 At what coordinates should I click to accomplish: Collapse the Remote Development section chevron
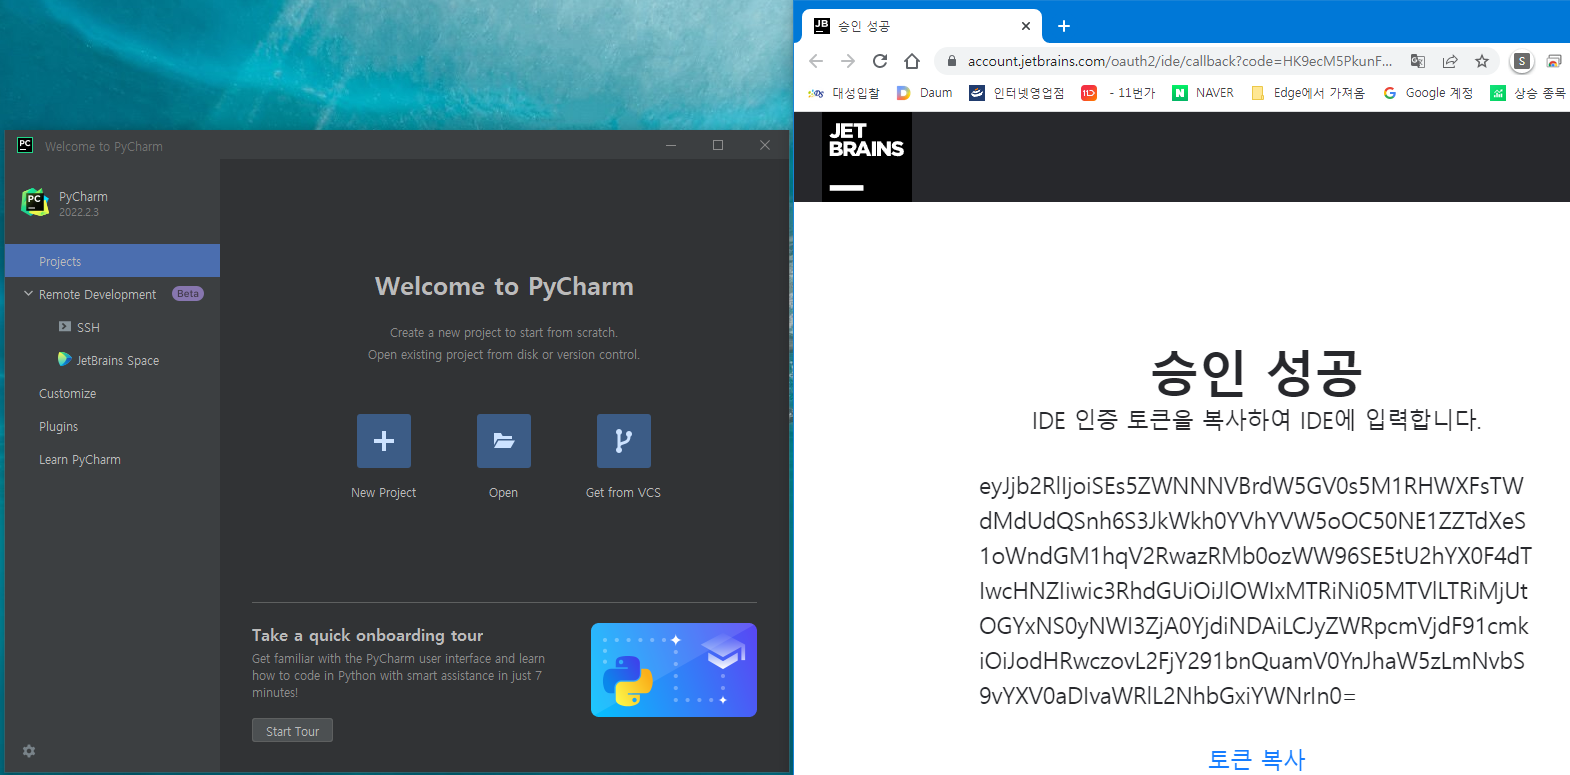28,294
